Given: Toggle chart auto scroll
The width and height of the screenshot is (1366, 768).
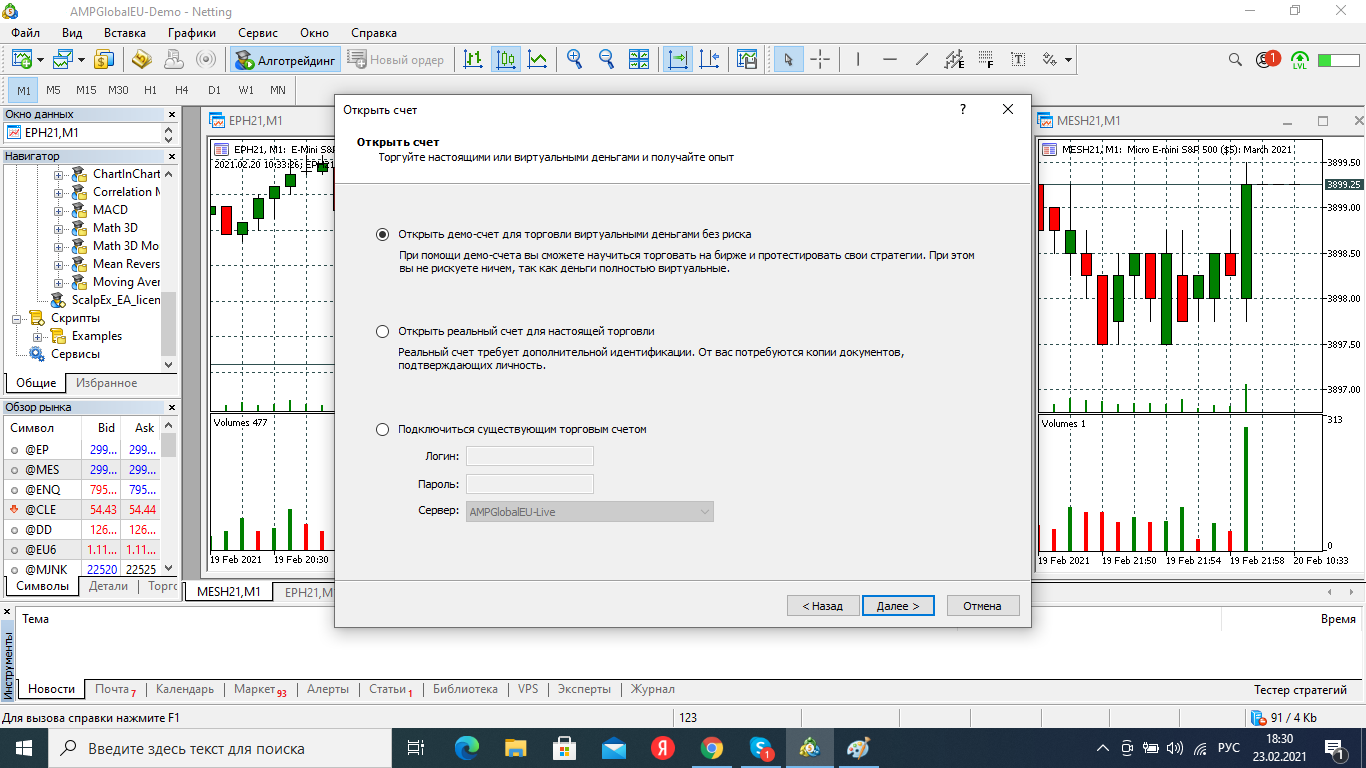Looking at the screenshot, I should (678, 59).
